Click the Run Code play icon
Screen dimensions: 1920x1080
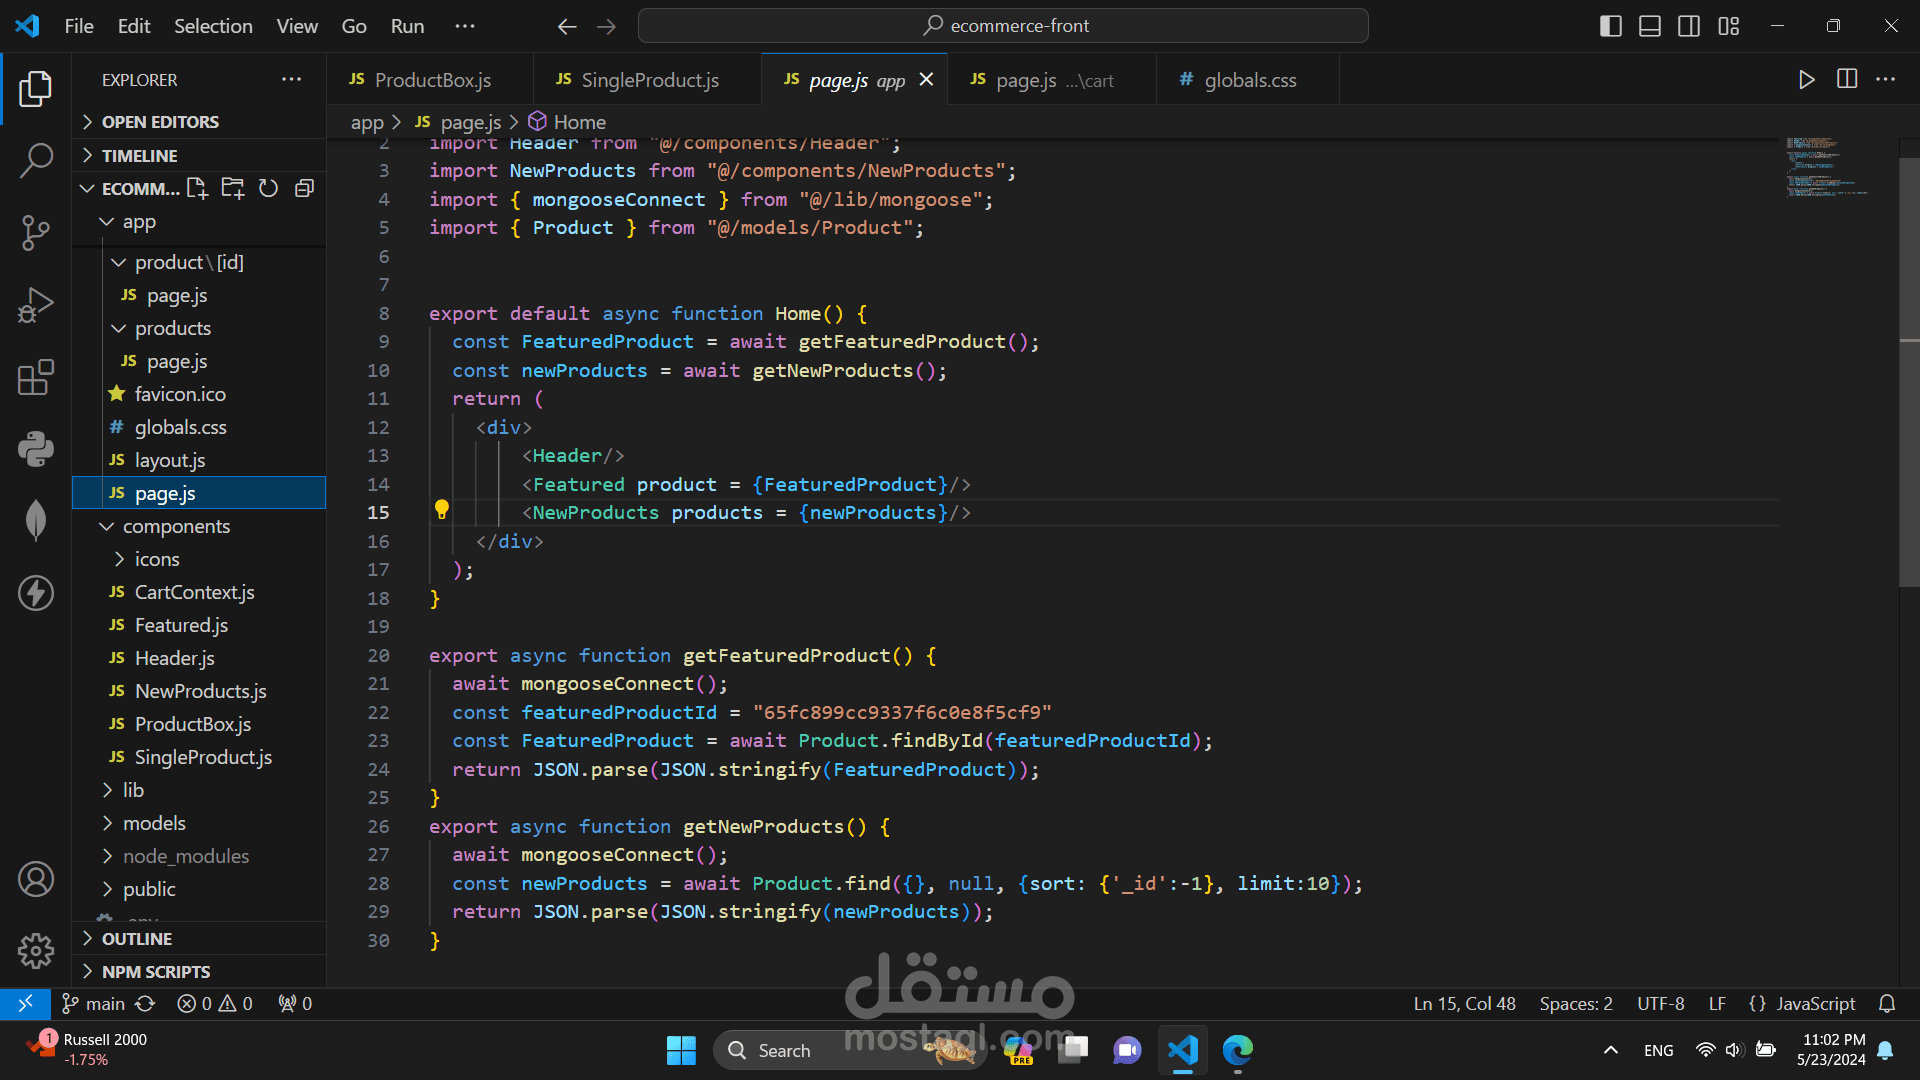point(1806,80)
